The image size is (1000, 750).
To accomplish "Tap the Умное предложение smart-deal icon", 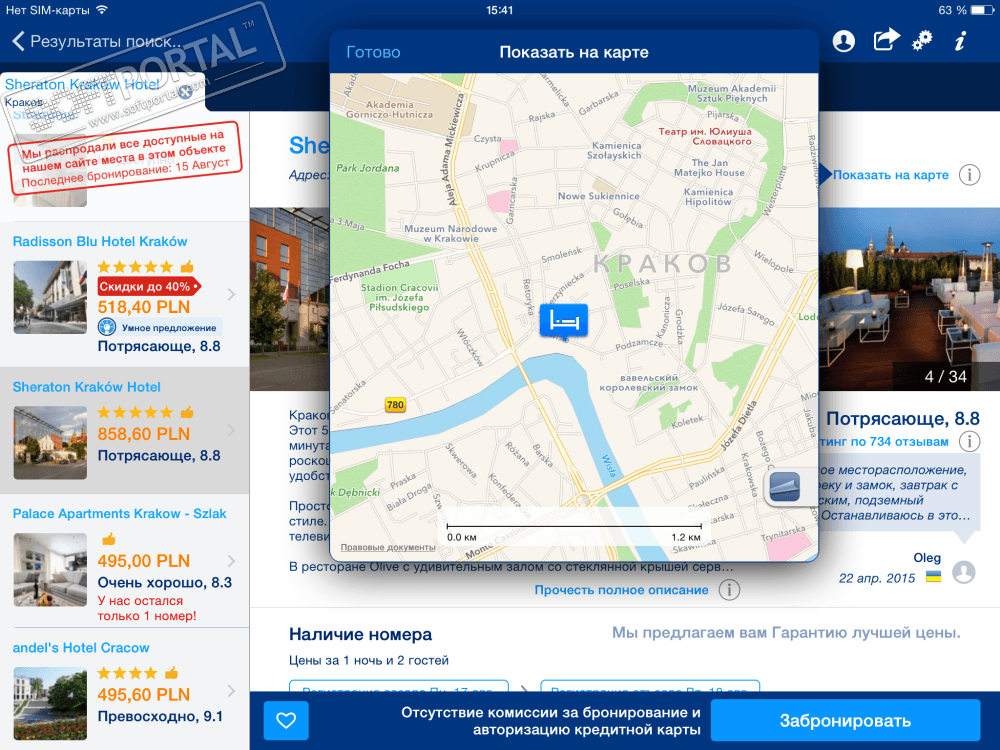I will tap(107, 327).
